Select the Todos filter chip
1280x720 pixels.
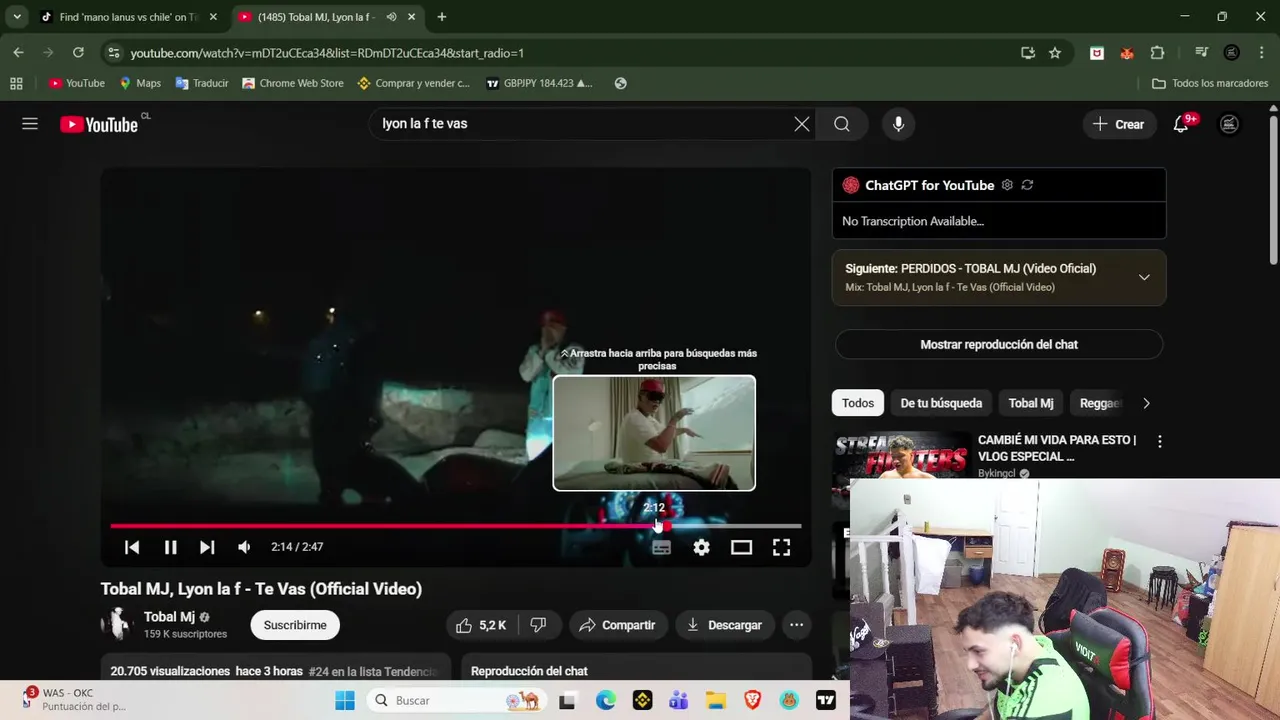858,403
